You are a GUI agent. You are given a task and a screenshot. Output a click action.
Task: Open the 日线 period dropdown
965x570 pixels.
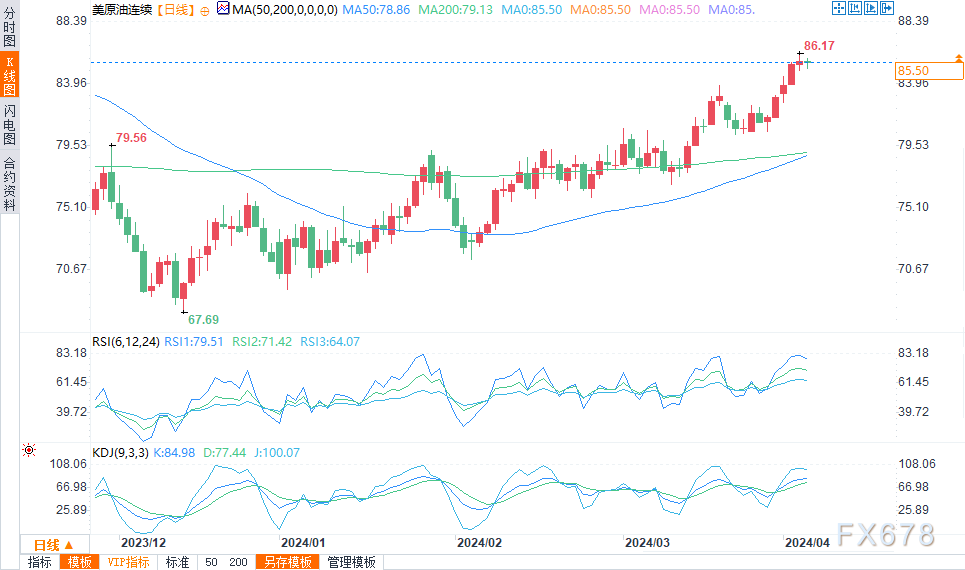54,545
